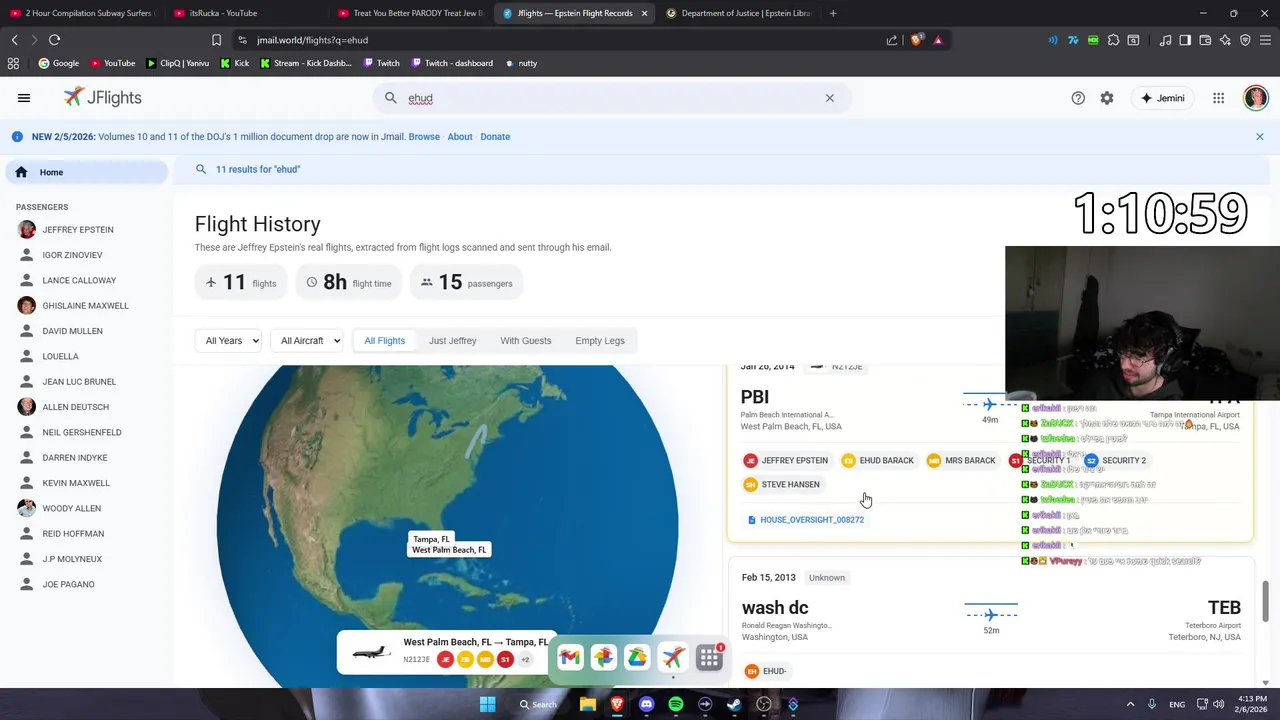Open the settings gear in the JFlights header
Image resolution: width=1280 pixels, height=720 pixels.
click(1107, 98)
